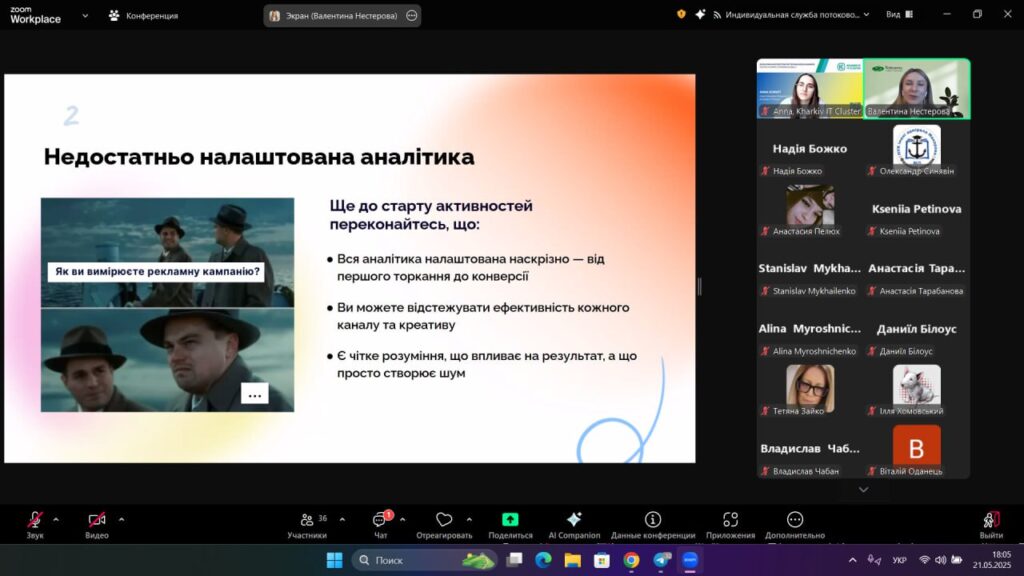Expand the Индивидуальная служба потоковой streaming dropdown

792,14
